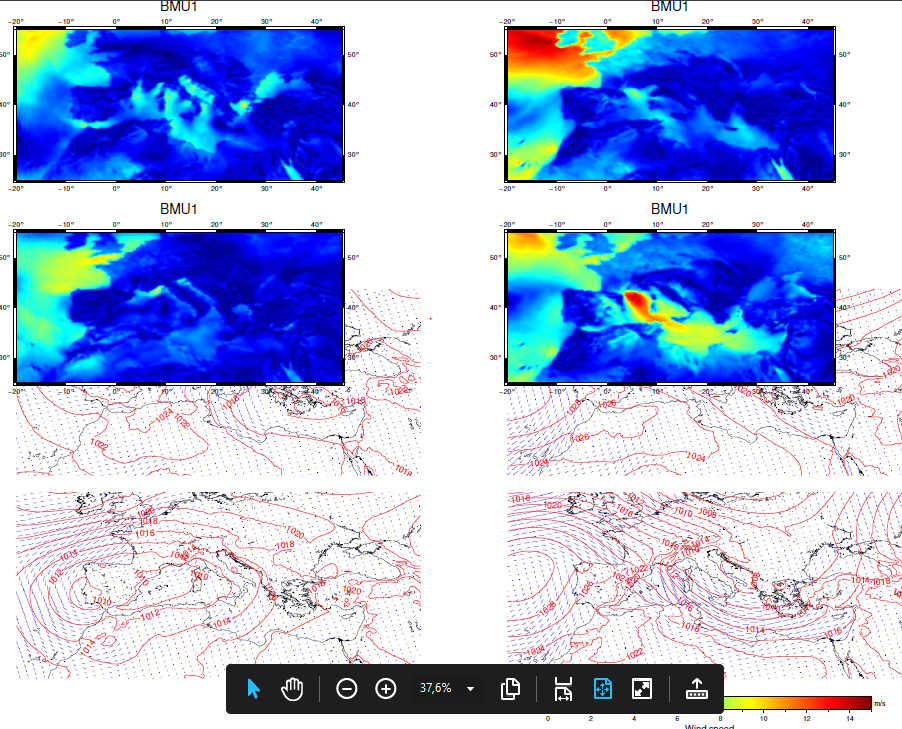Screen dimensions: 902x729
Task: Click the BMU1 title above top-left map
Action: 179,7
